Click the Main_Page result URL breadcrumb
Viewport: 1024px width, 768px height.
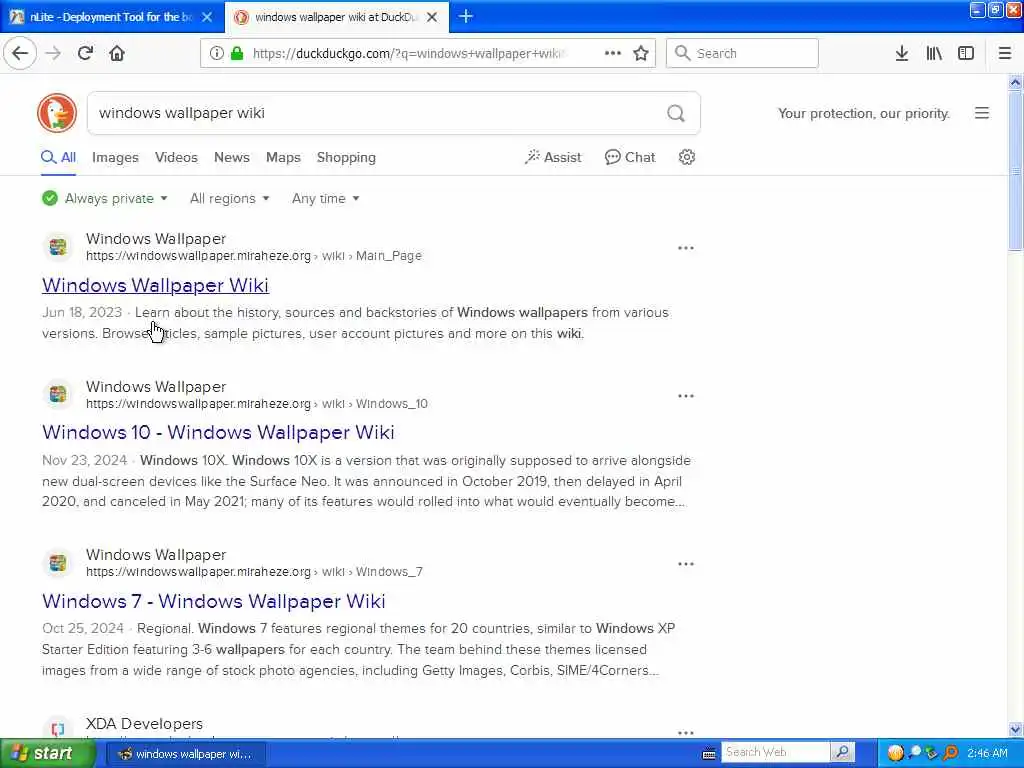point(253,256)
